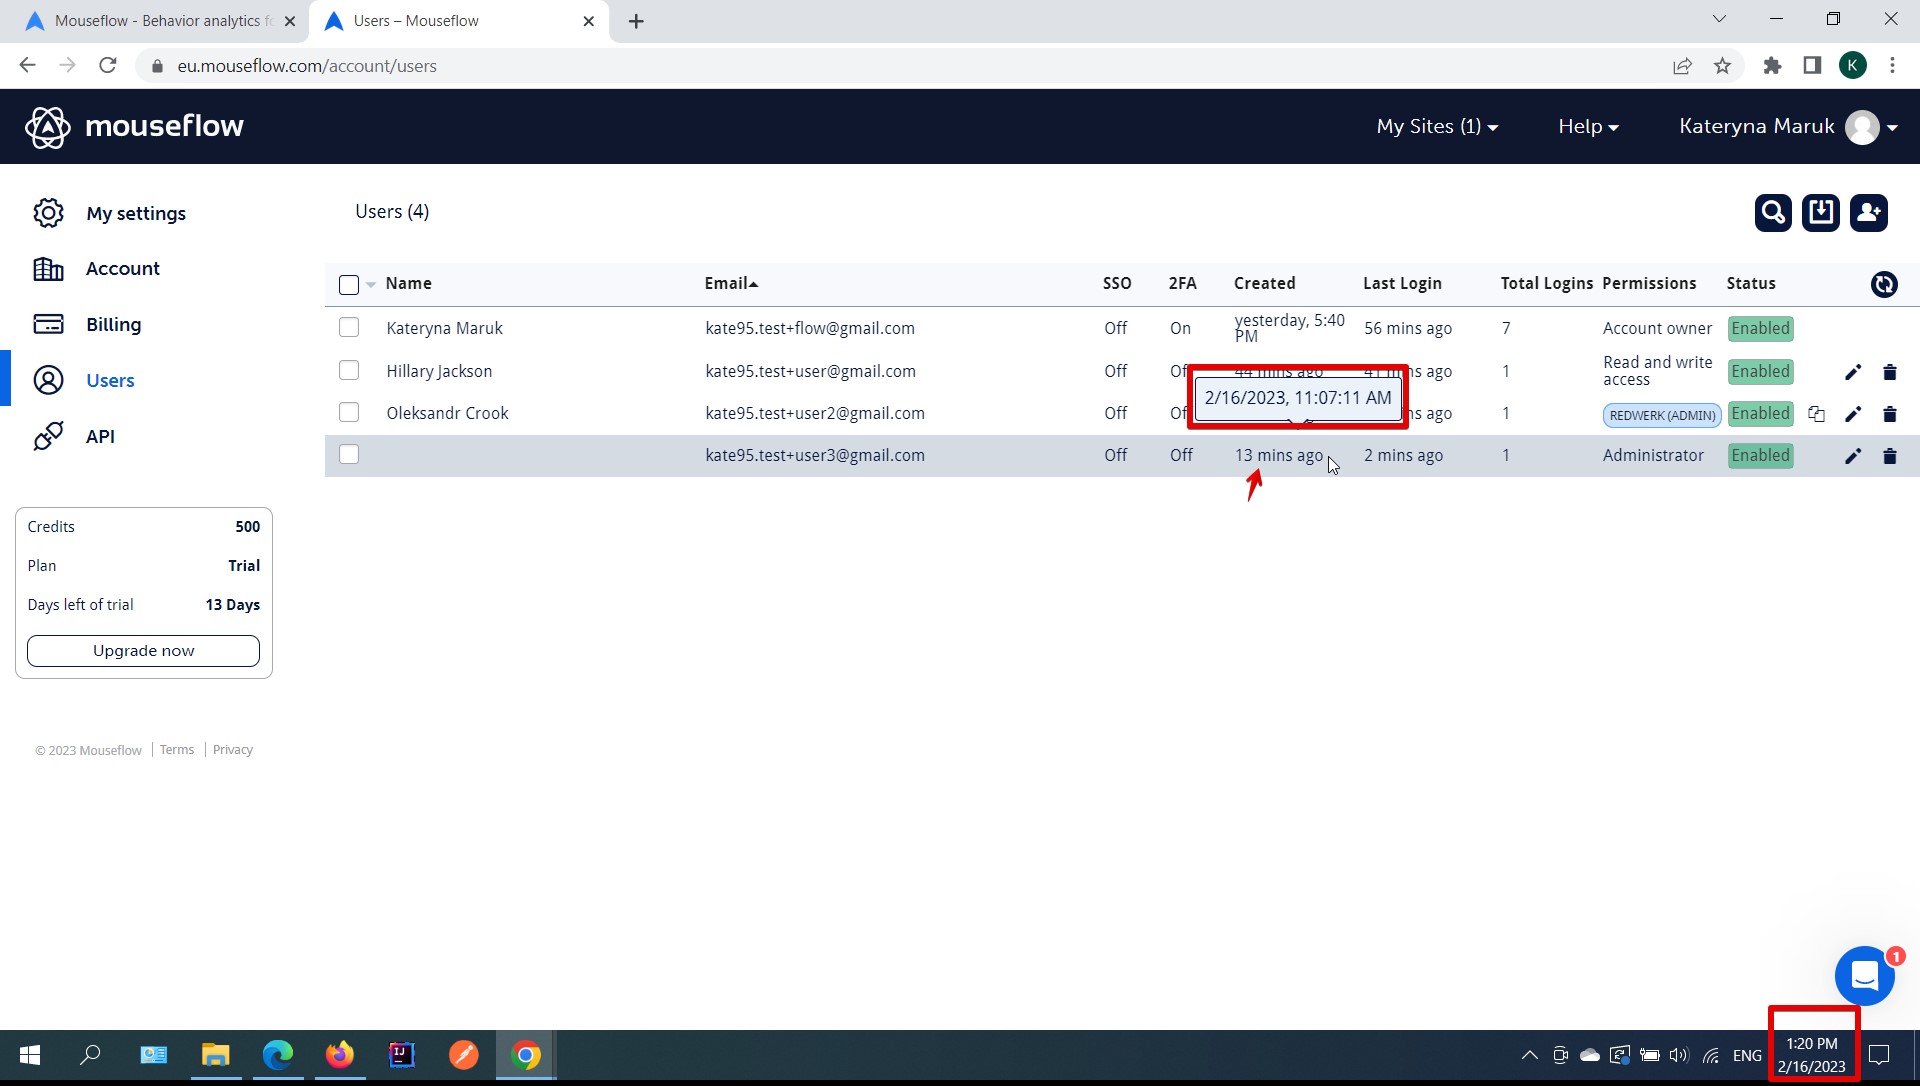The width and height of the screenshot is (1920, 1086).
Task: Check the Oleksandr Crook row checkbox
Action: pyautogui.click(x=349, y=412)
